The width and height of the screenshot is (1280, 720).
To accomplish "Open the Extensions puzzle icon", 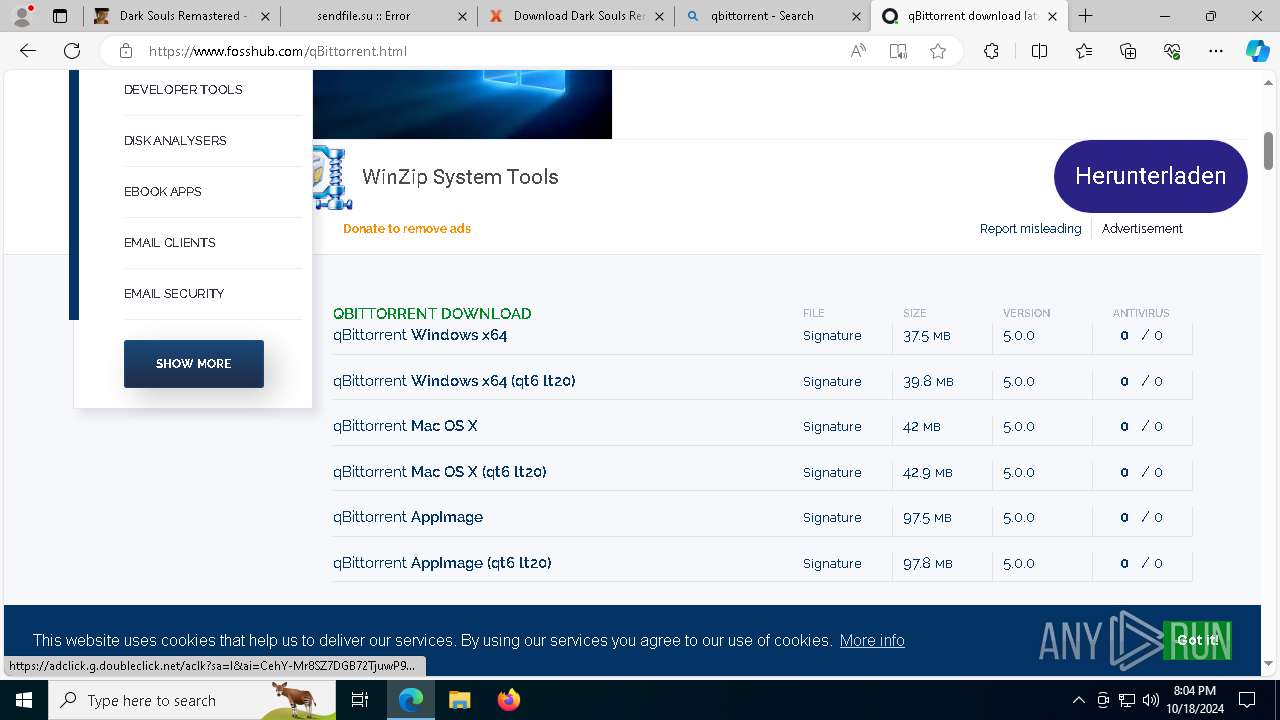I will coord(991,51).
